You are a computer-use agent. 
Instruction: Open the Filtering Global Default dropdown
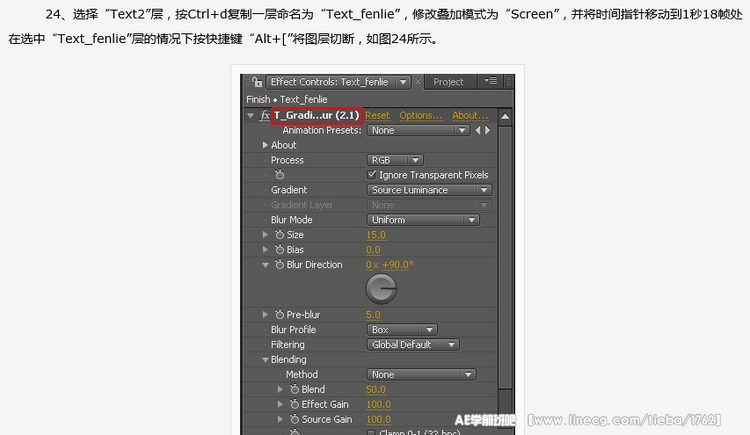tap(413, 345)
